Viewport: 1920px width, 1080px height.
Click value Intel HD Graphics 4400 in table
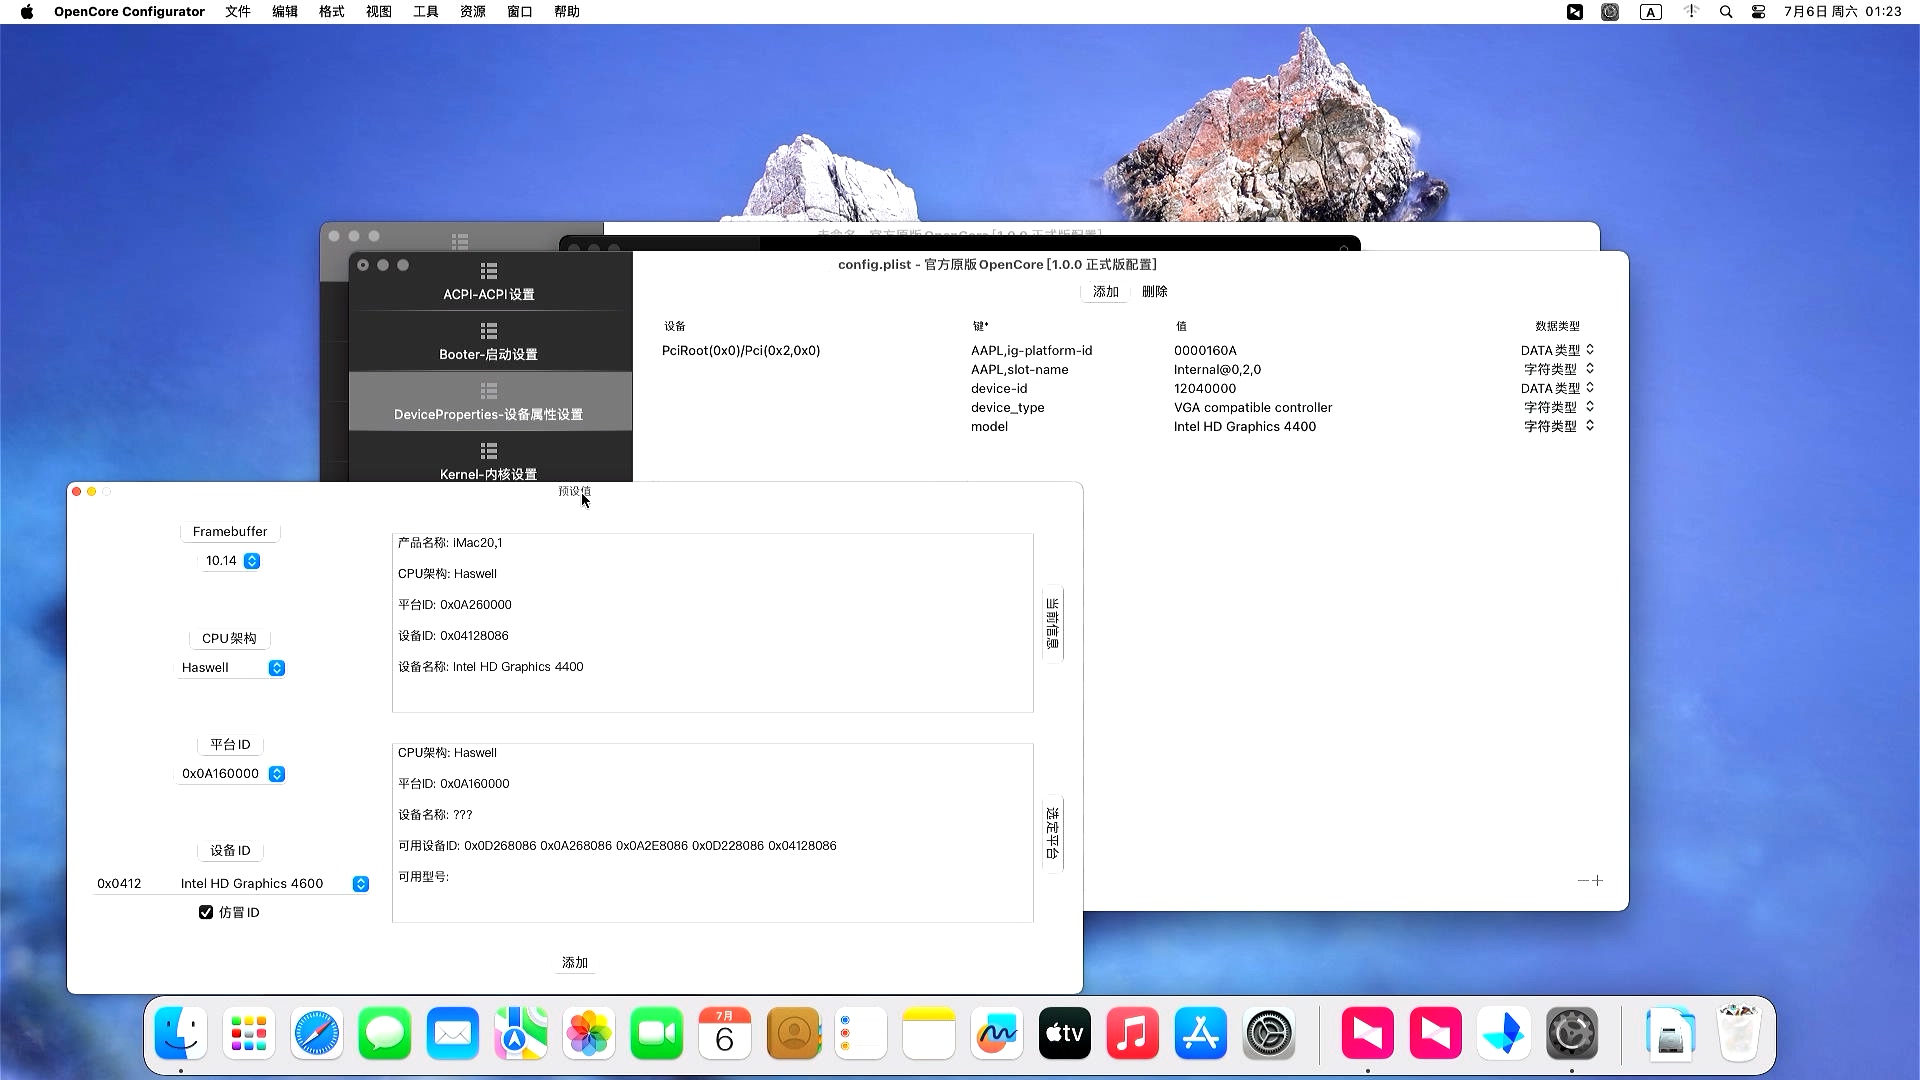1245,427
